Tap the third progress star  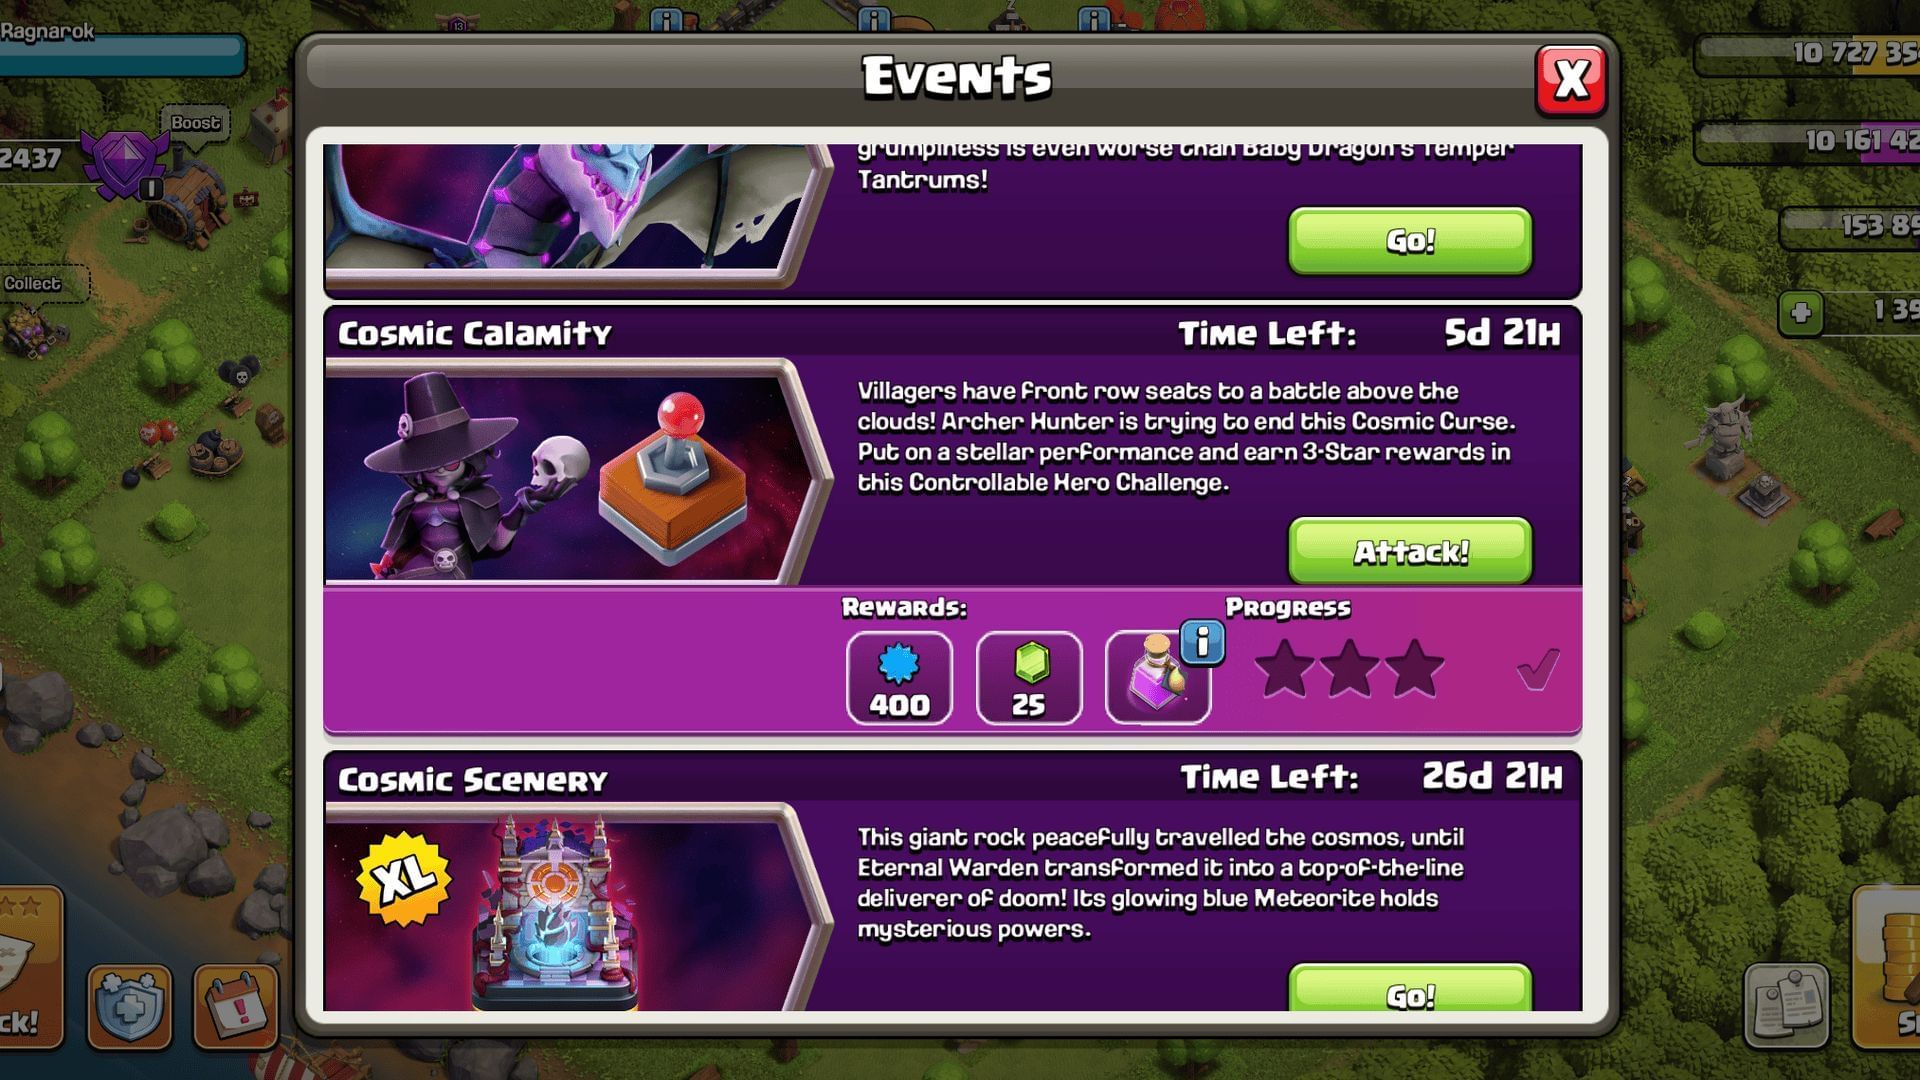pos(1414,669)
